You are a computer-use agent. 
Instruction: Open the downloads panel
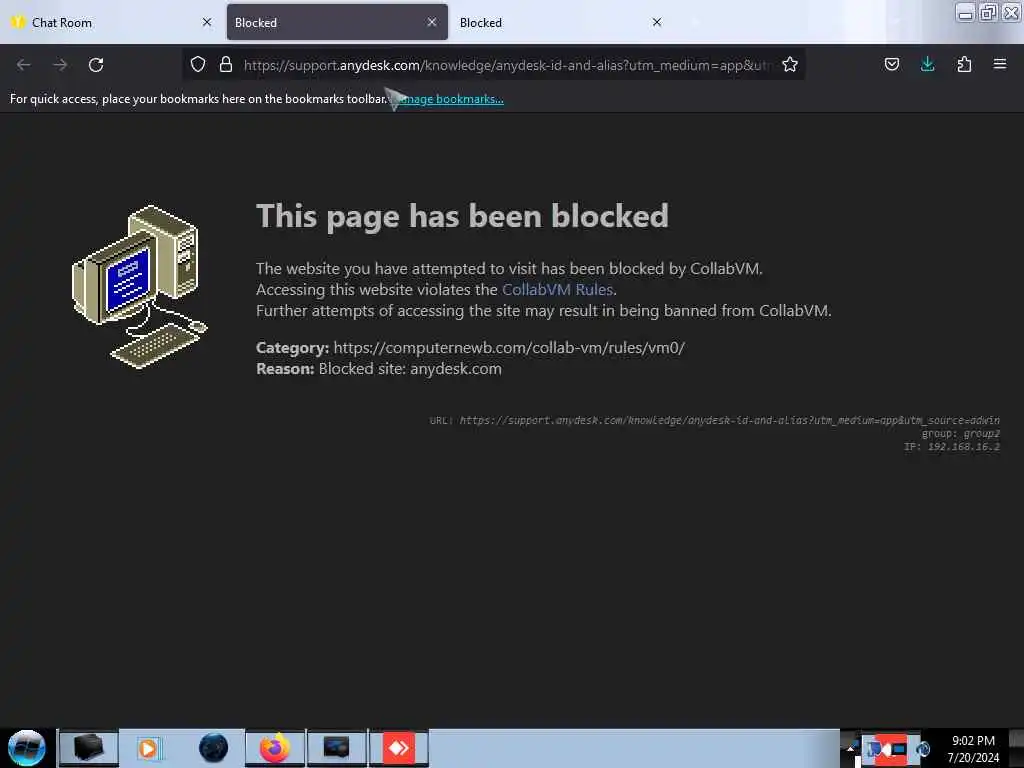coord(927,64)
